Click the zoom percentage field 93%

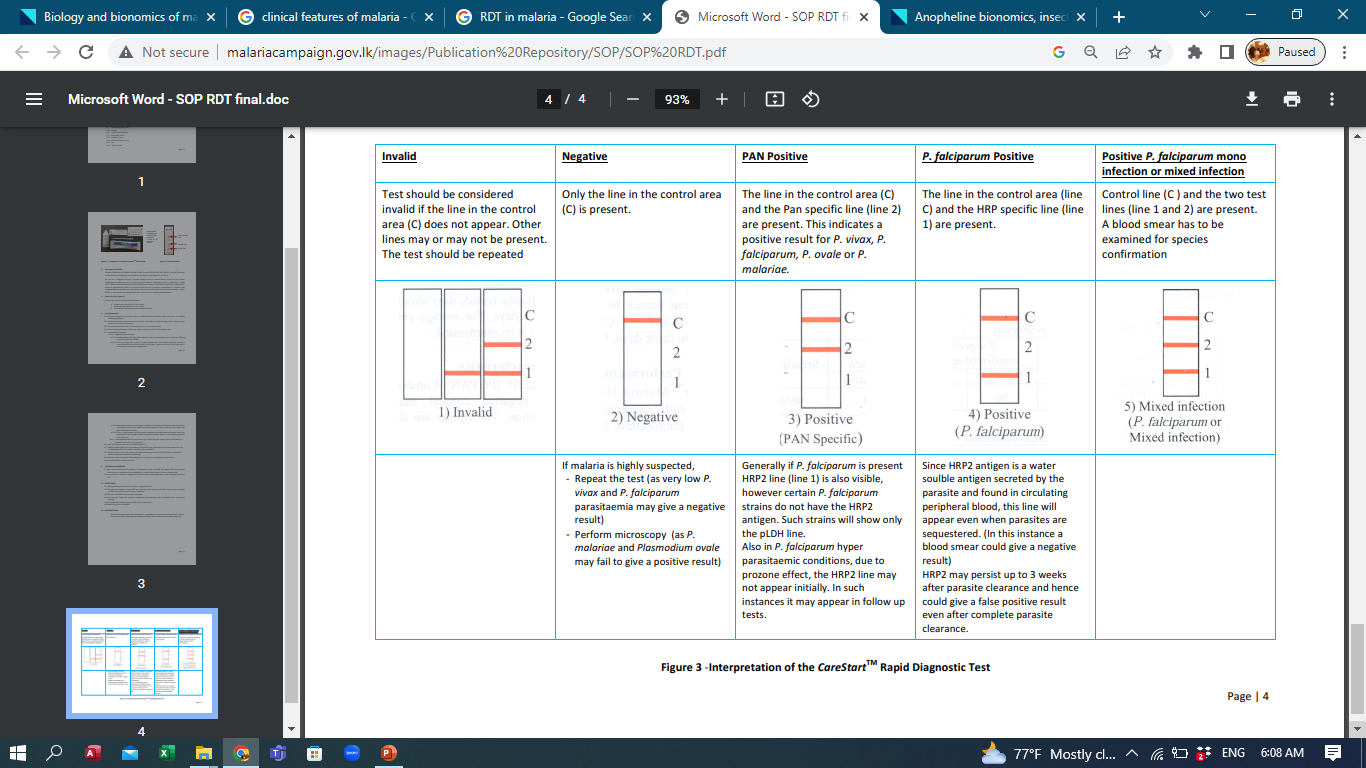point(677,99)
